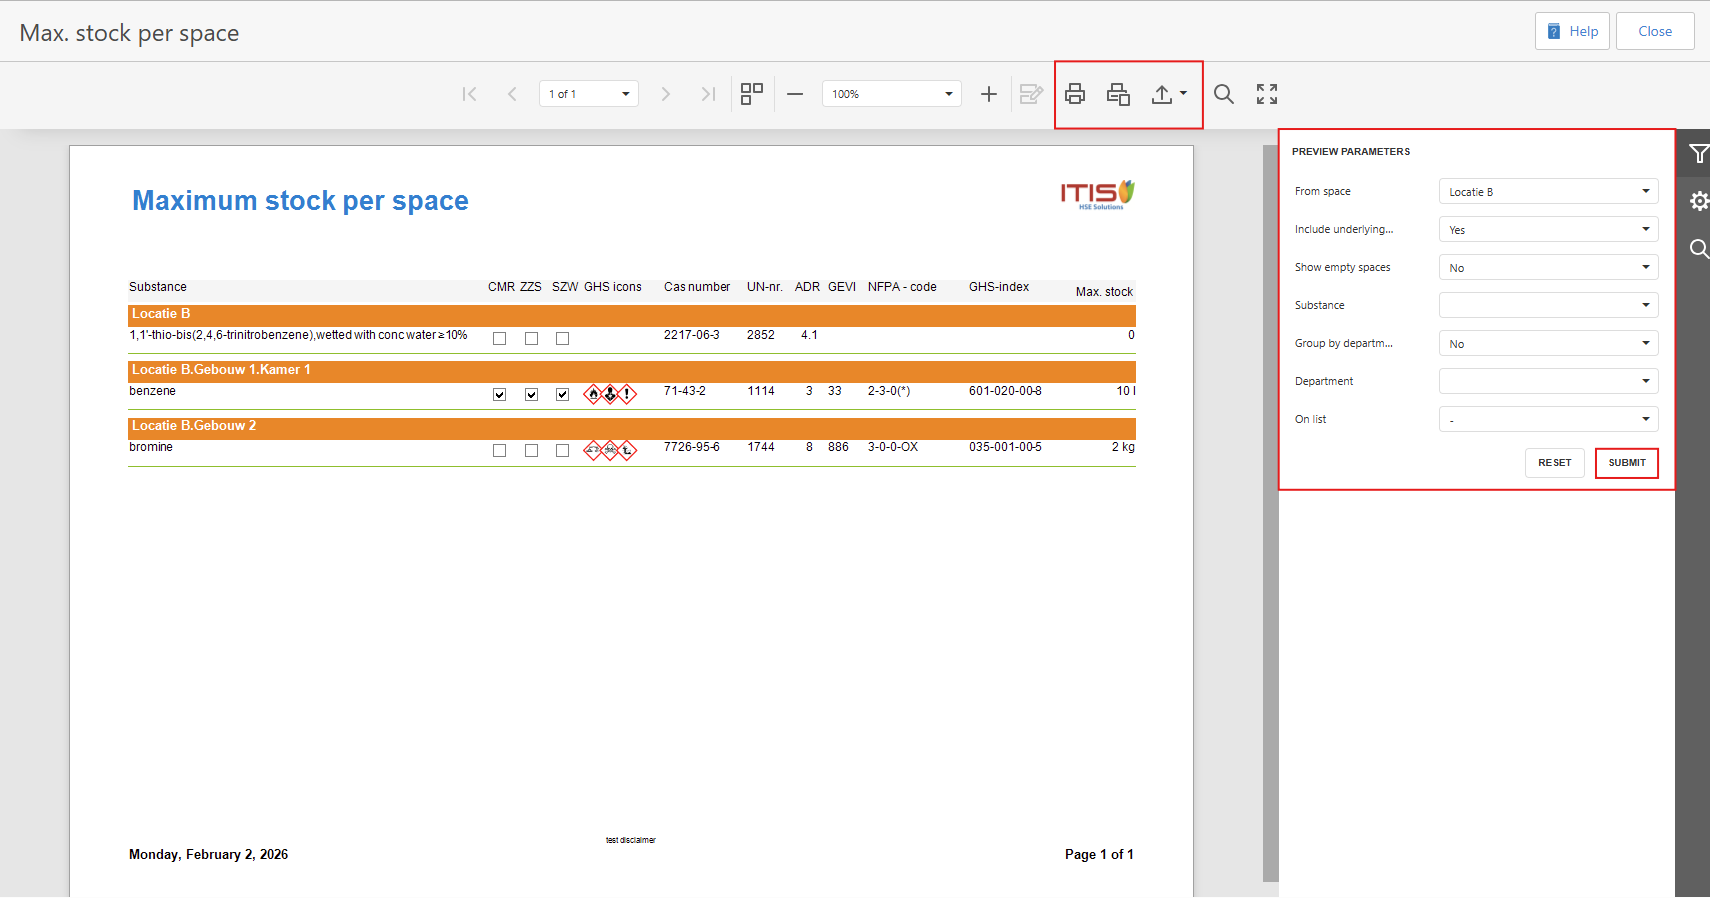Image resolution: width=1710 pixels, height=898 pixels.
Task: Open the filter parameters sidebar icon
Action: (1698, 154)
